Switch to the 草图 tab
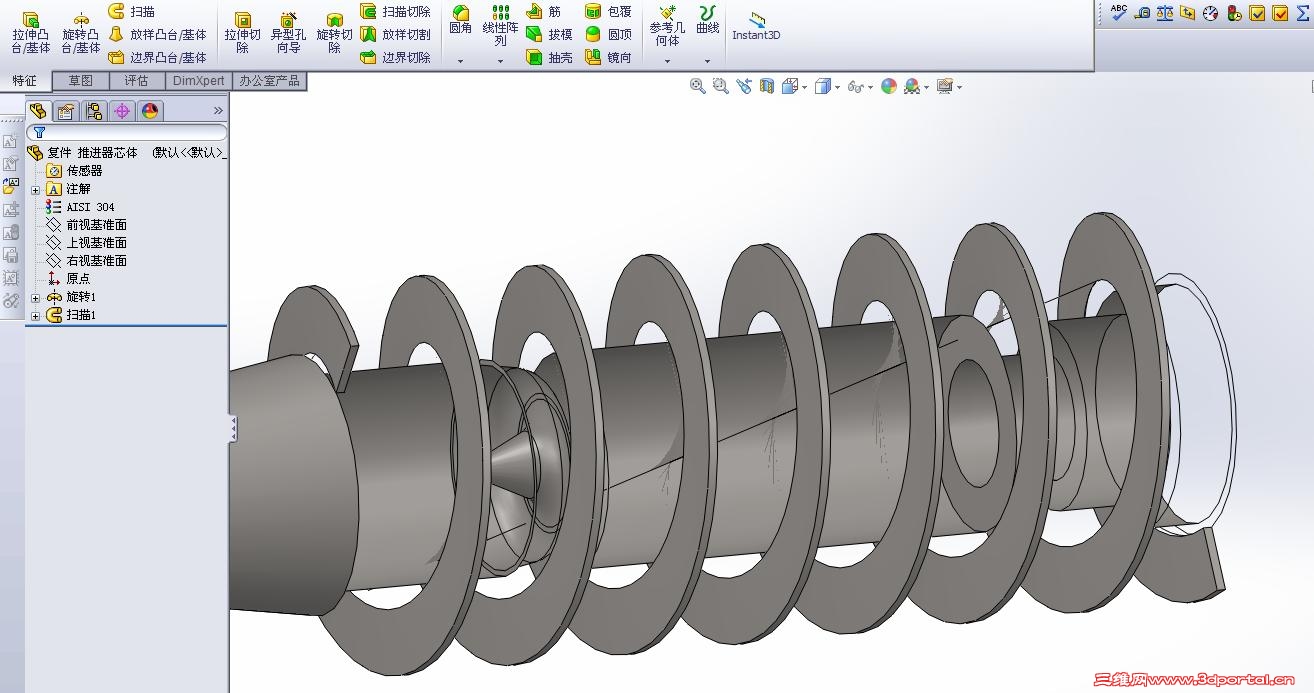Image resolution: width=1314 pixels, height=693 pixels. pyautogui.click(x=81, y=81)
